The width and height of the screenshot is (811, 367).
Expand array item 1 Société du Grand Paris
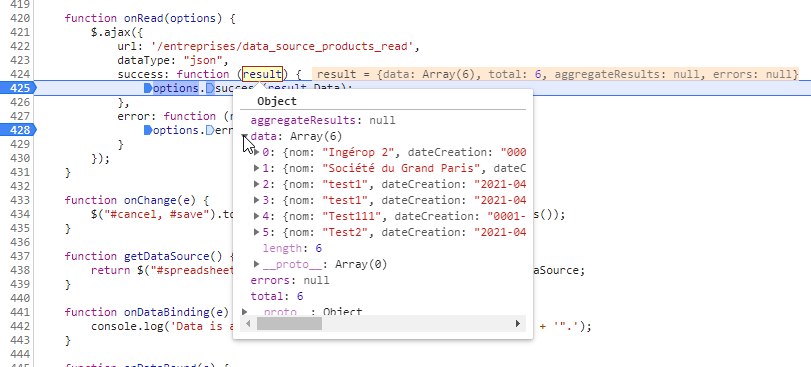pyautogui.click(x=257, y=169)
